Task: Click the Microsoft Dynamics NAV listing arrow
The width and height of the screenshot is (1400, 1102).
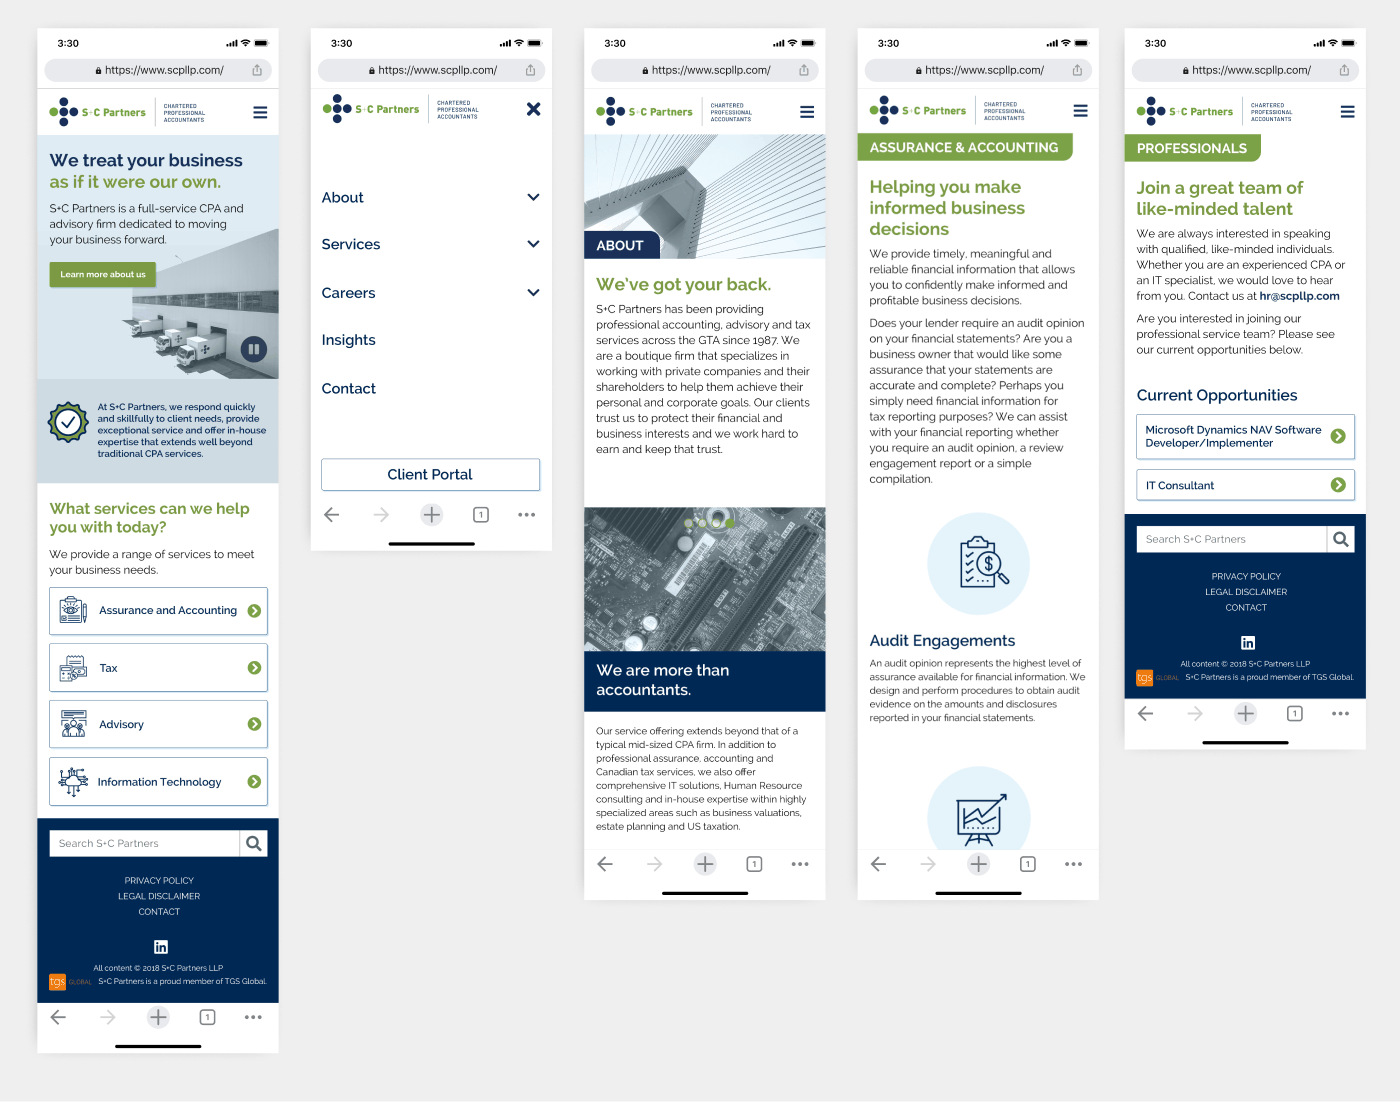Action: 1338,436
